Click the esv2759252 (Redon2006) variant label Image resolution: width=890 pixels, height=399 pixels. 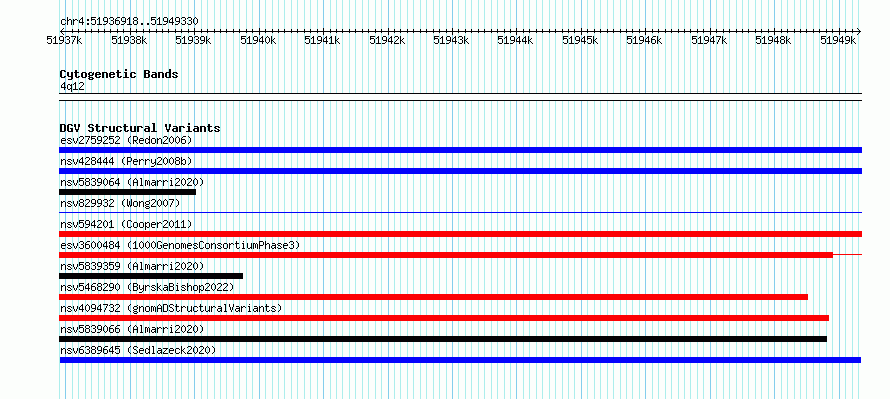(126, 140)
